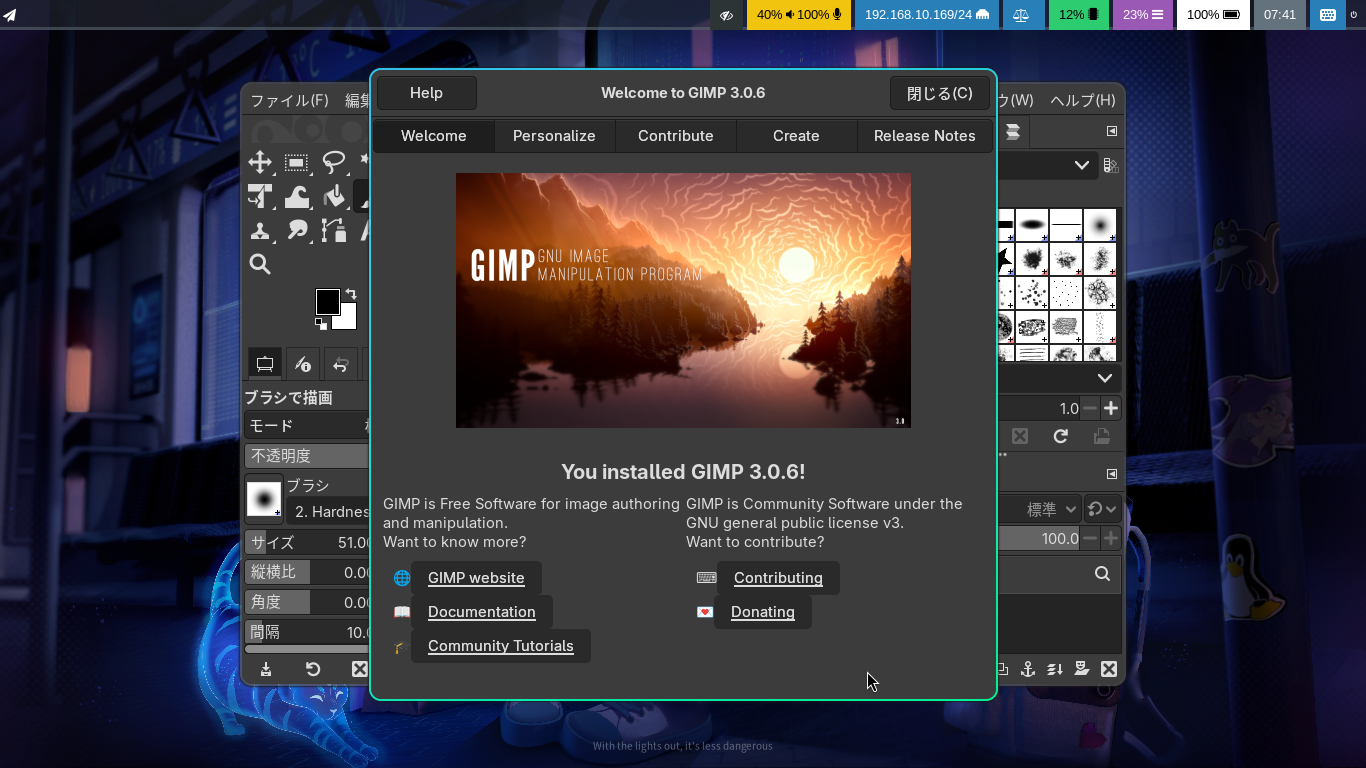This screenshot has height=768, width=1366.
Task: Select the Free Select lasso tool
Action: tap(333, 163)
